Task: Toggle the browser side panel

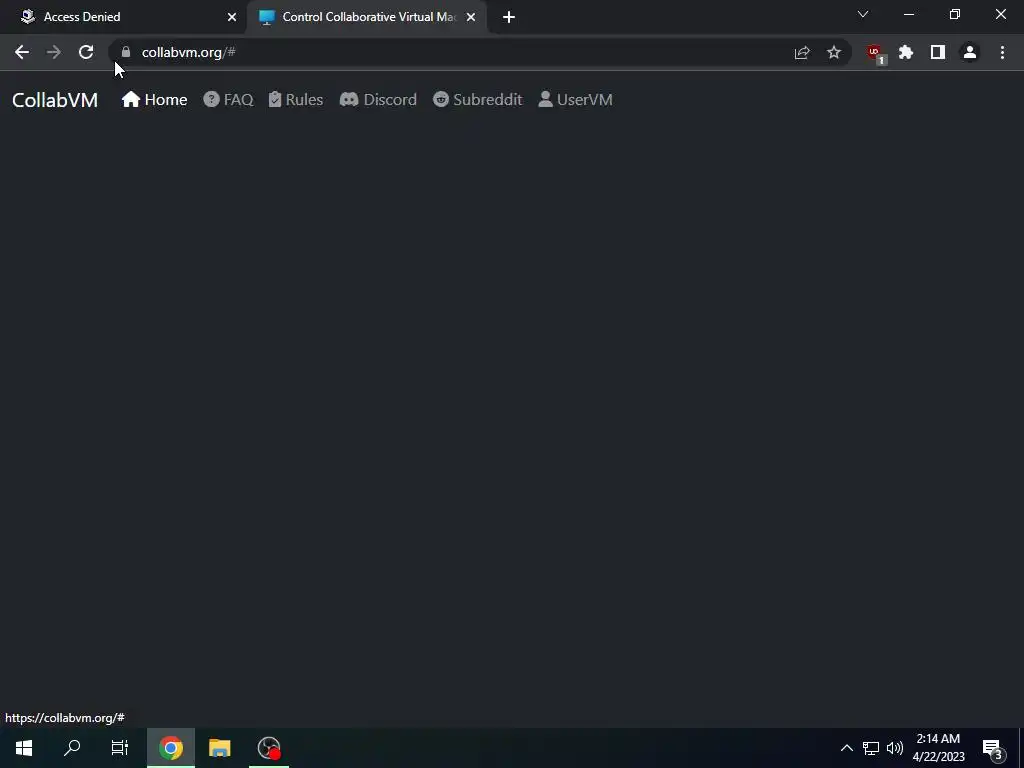Action: point(938,52)
